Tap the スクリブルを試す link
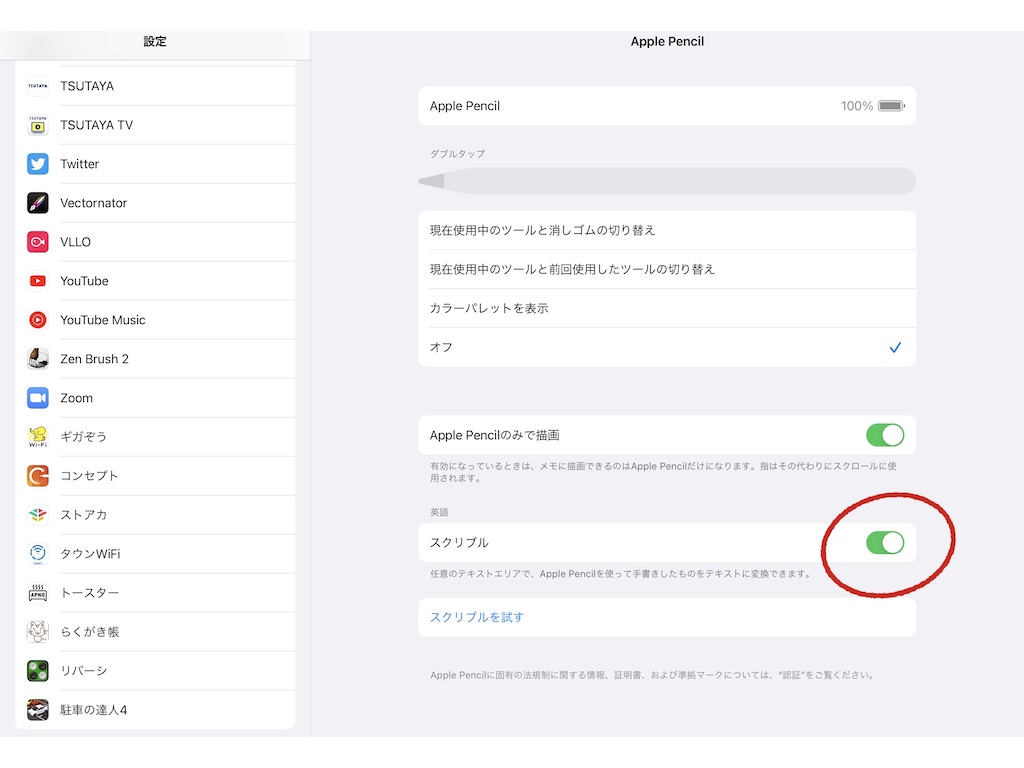1024x768 pixels. [477, 617]
